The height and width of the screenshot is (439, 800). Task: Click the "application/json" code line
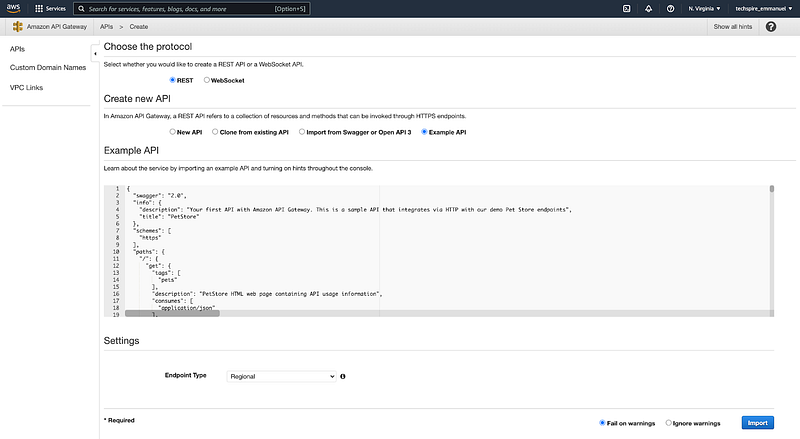(x=187, y=308)
